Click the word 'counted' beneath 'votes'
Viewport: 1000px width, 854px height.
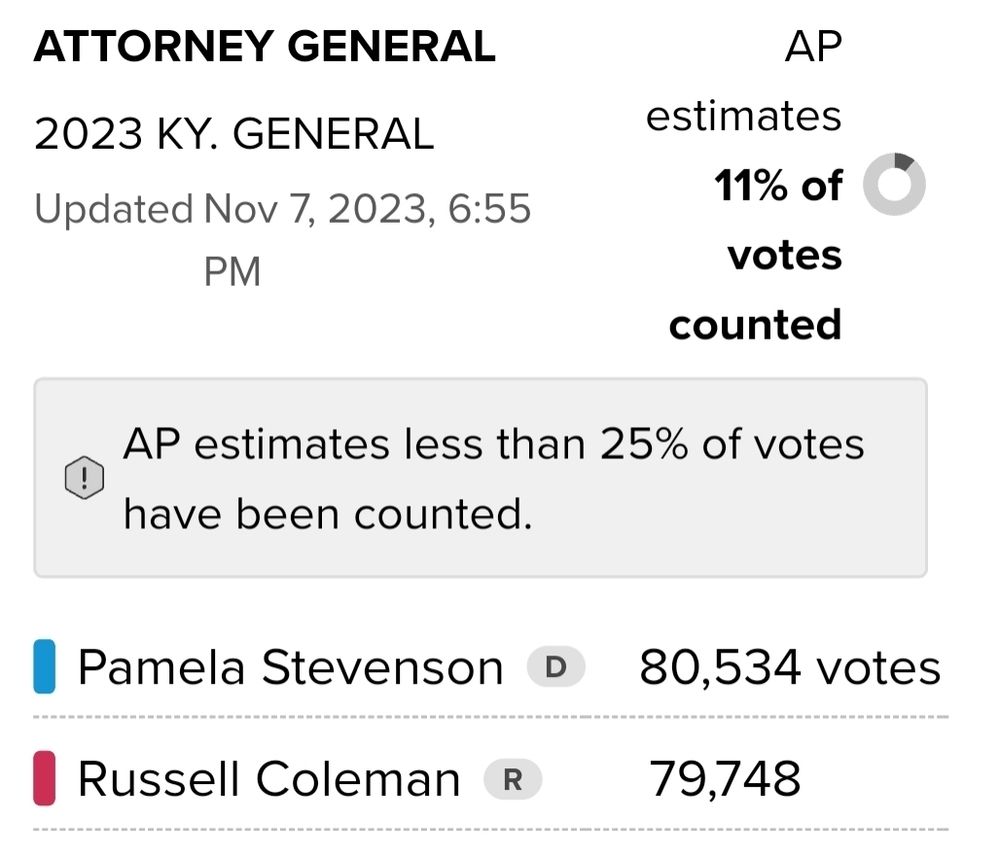point(755,325)
